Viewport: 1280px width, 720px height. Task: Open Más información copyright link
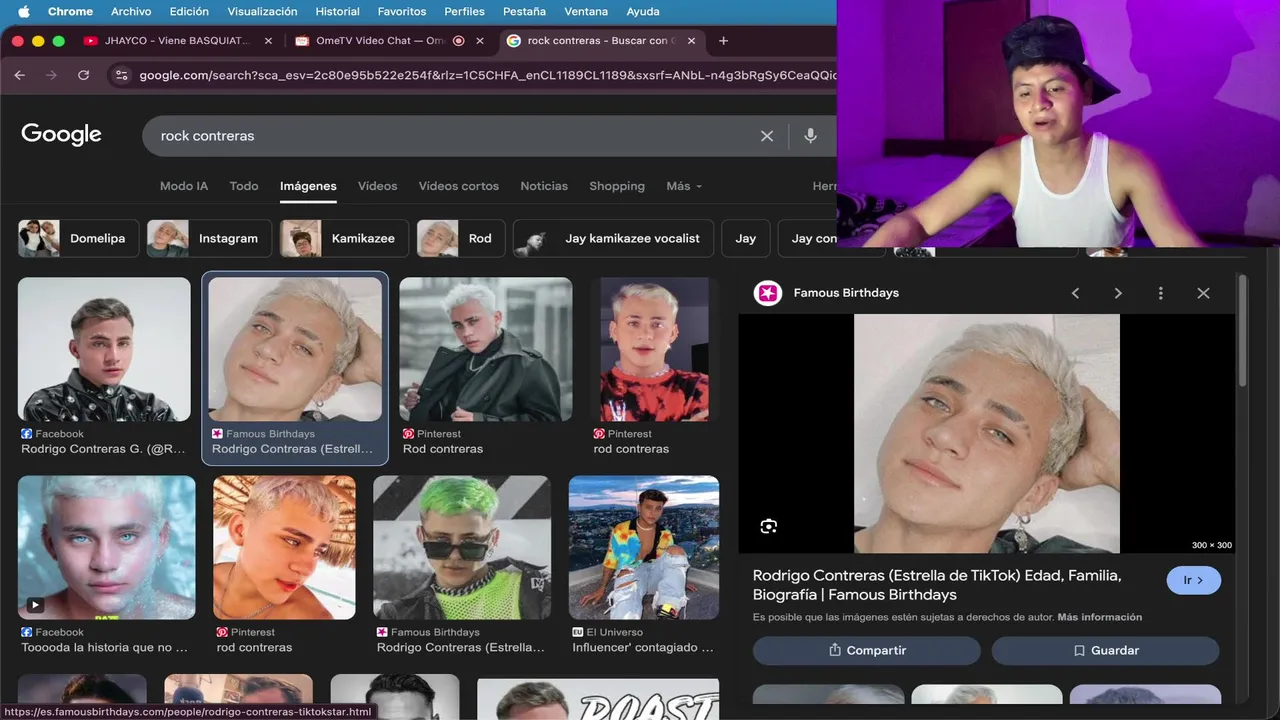pos(1099,617)
